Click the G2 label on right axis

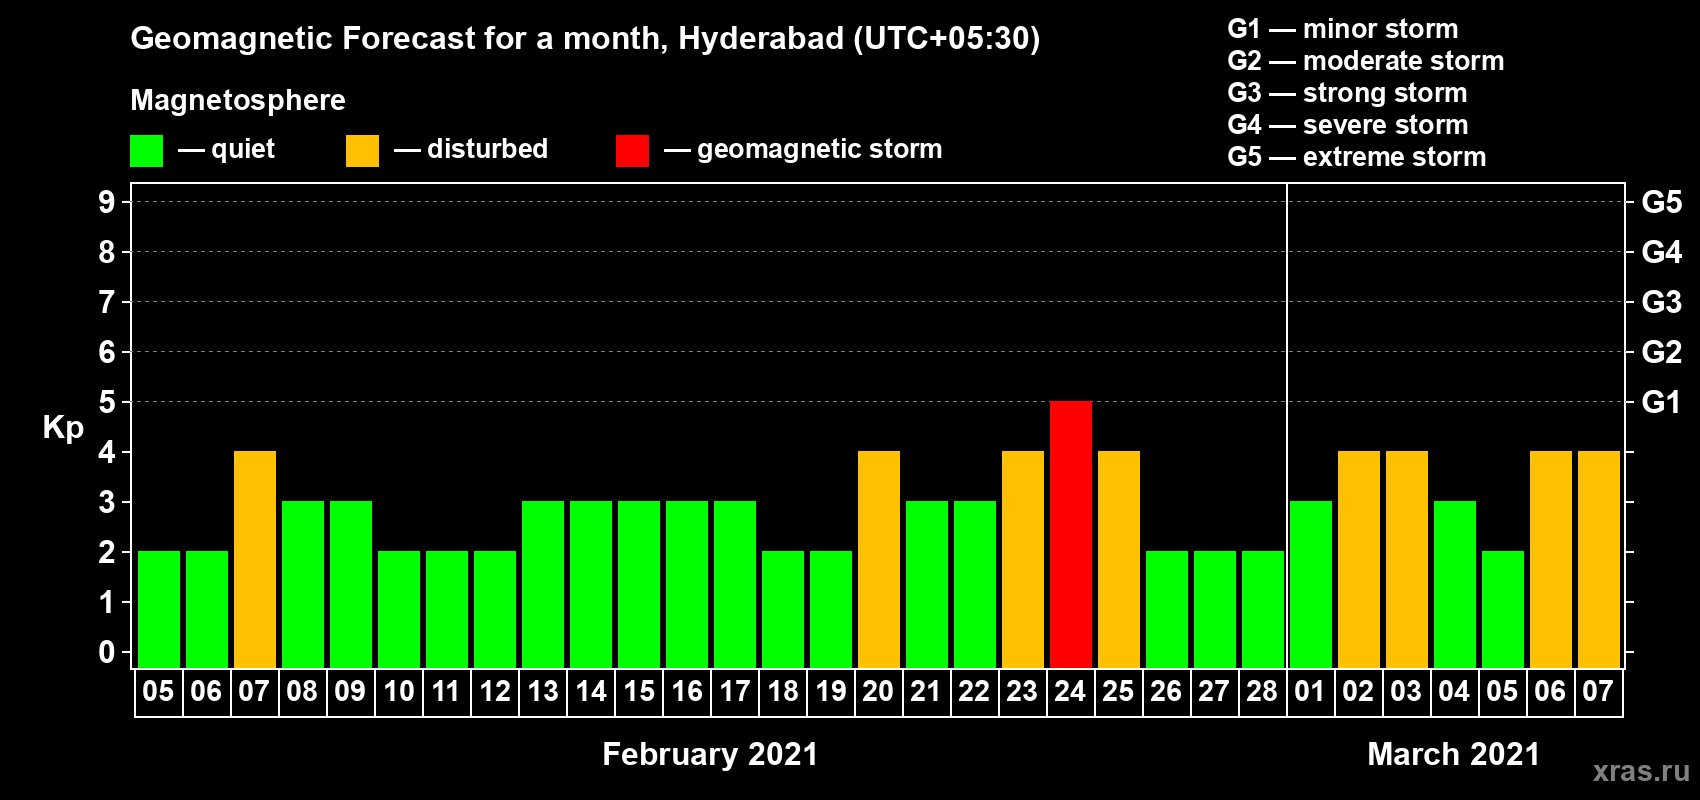1662,352
